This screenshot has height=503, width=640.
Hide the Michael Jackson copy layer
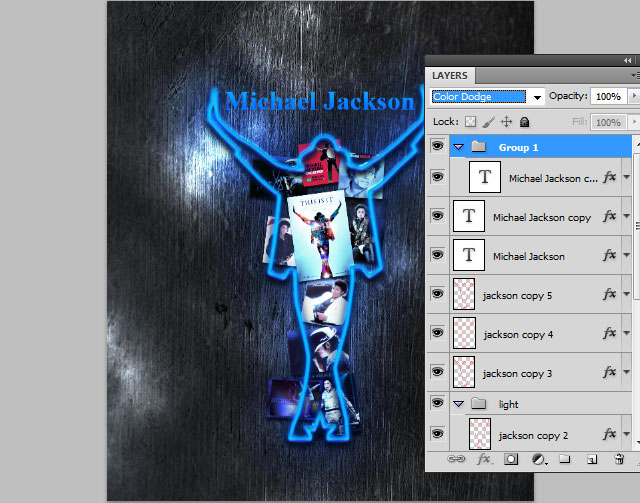(438, 216)
